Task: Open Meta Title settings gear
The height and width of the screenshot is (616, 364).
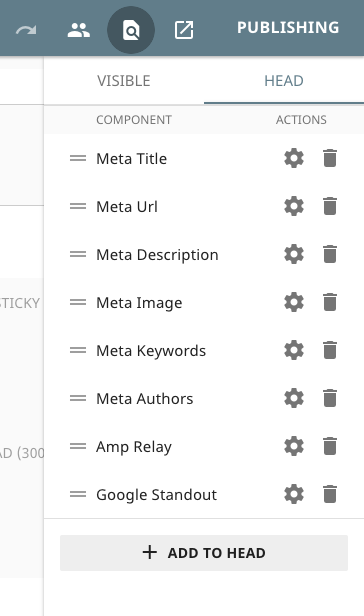Action: [294, 158]
